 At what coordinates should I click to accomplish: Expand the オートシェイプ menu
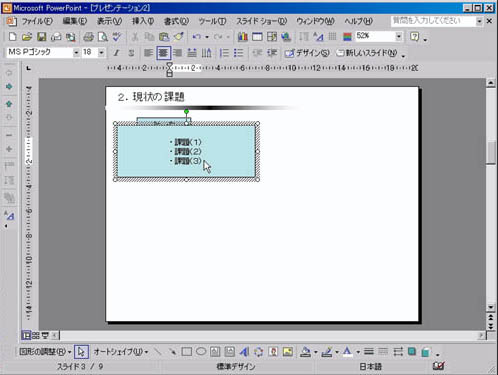point(121,352)
